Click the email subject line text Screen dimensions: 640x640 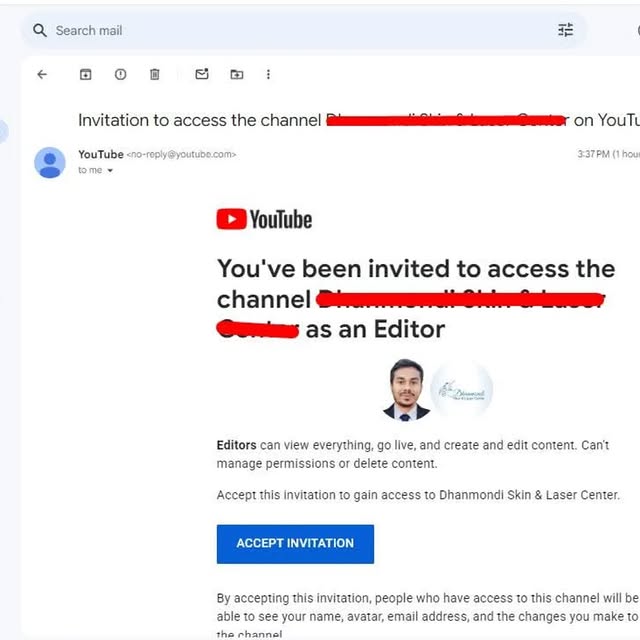click(359, 120)
